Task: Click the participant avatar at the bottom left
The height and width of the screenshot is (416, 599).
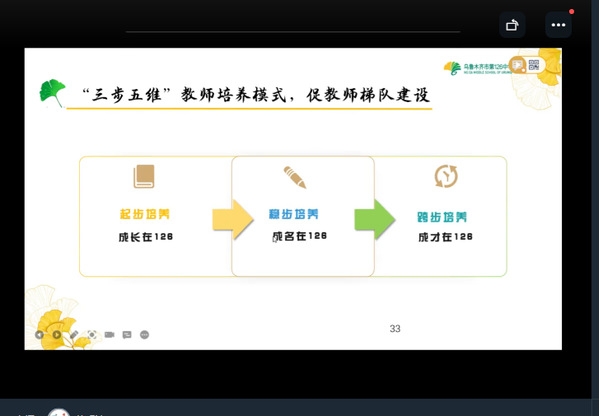Action: (x=59, y=413)
